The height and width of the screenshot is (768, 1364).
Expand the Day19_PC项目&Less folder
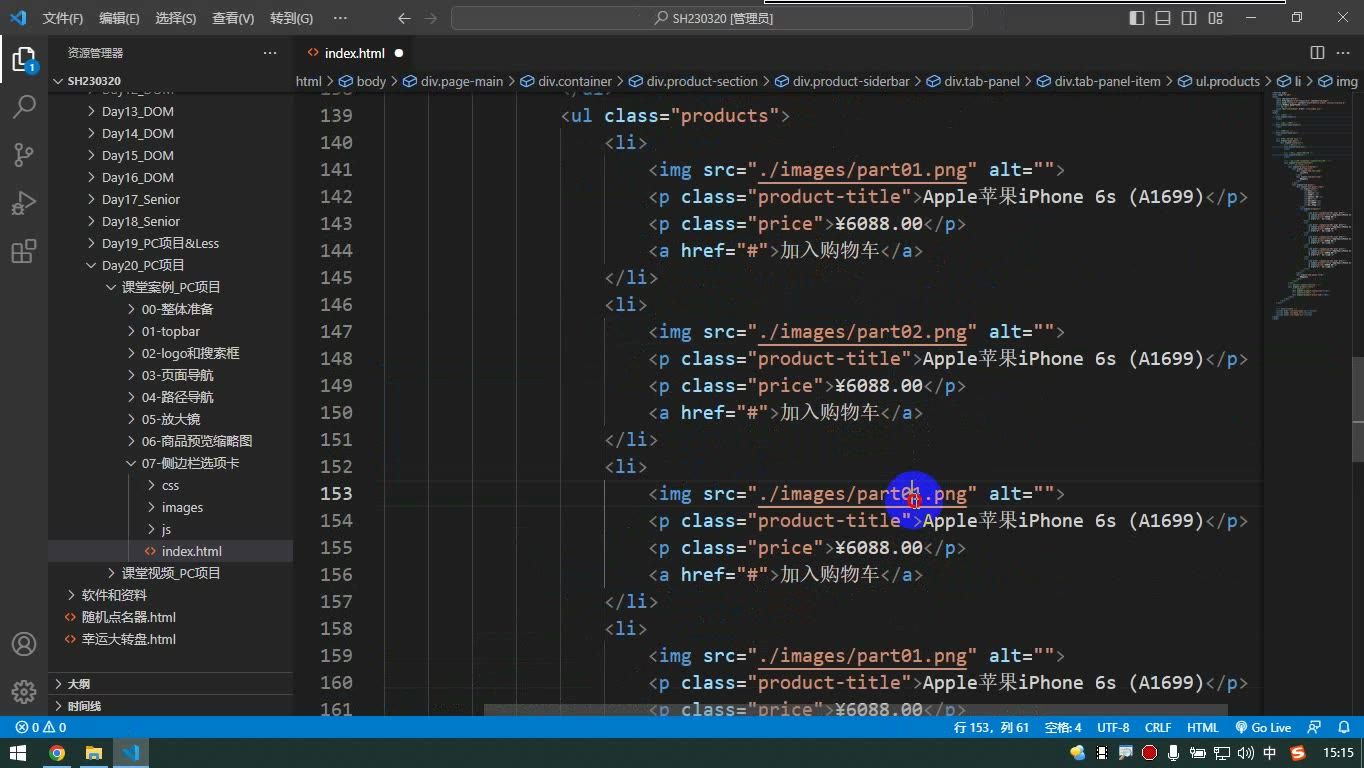point(160,243)
